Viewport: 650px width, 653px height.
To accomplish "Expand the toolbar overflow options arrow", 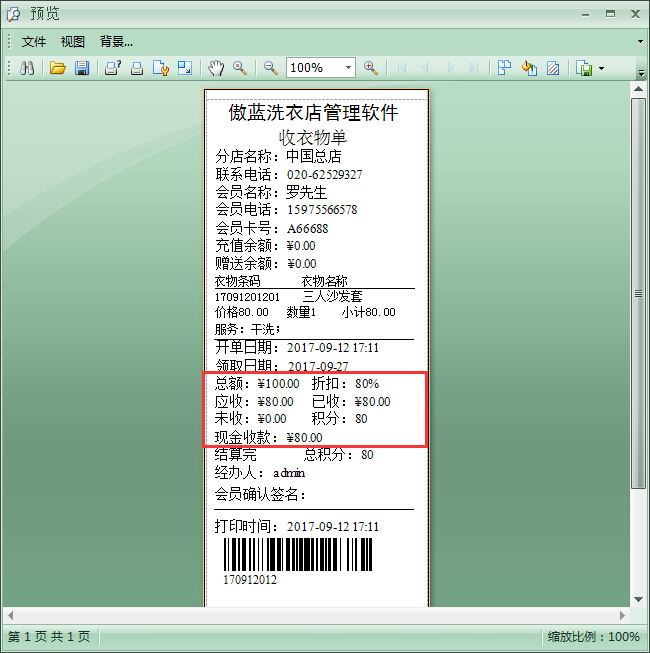I will [x=641, y=72].
